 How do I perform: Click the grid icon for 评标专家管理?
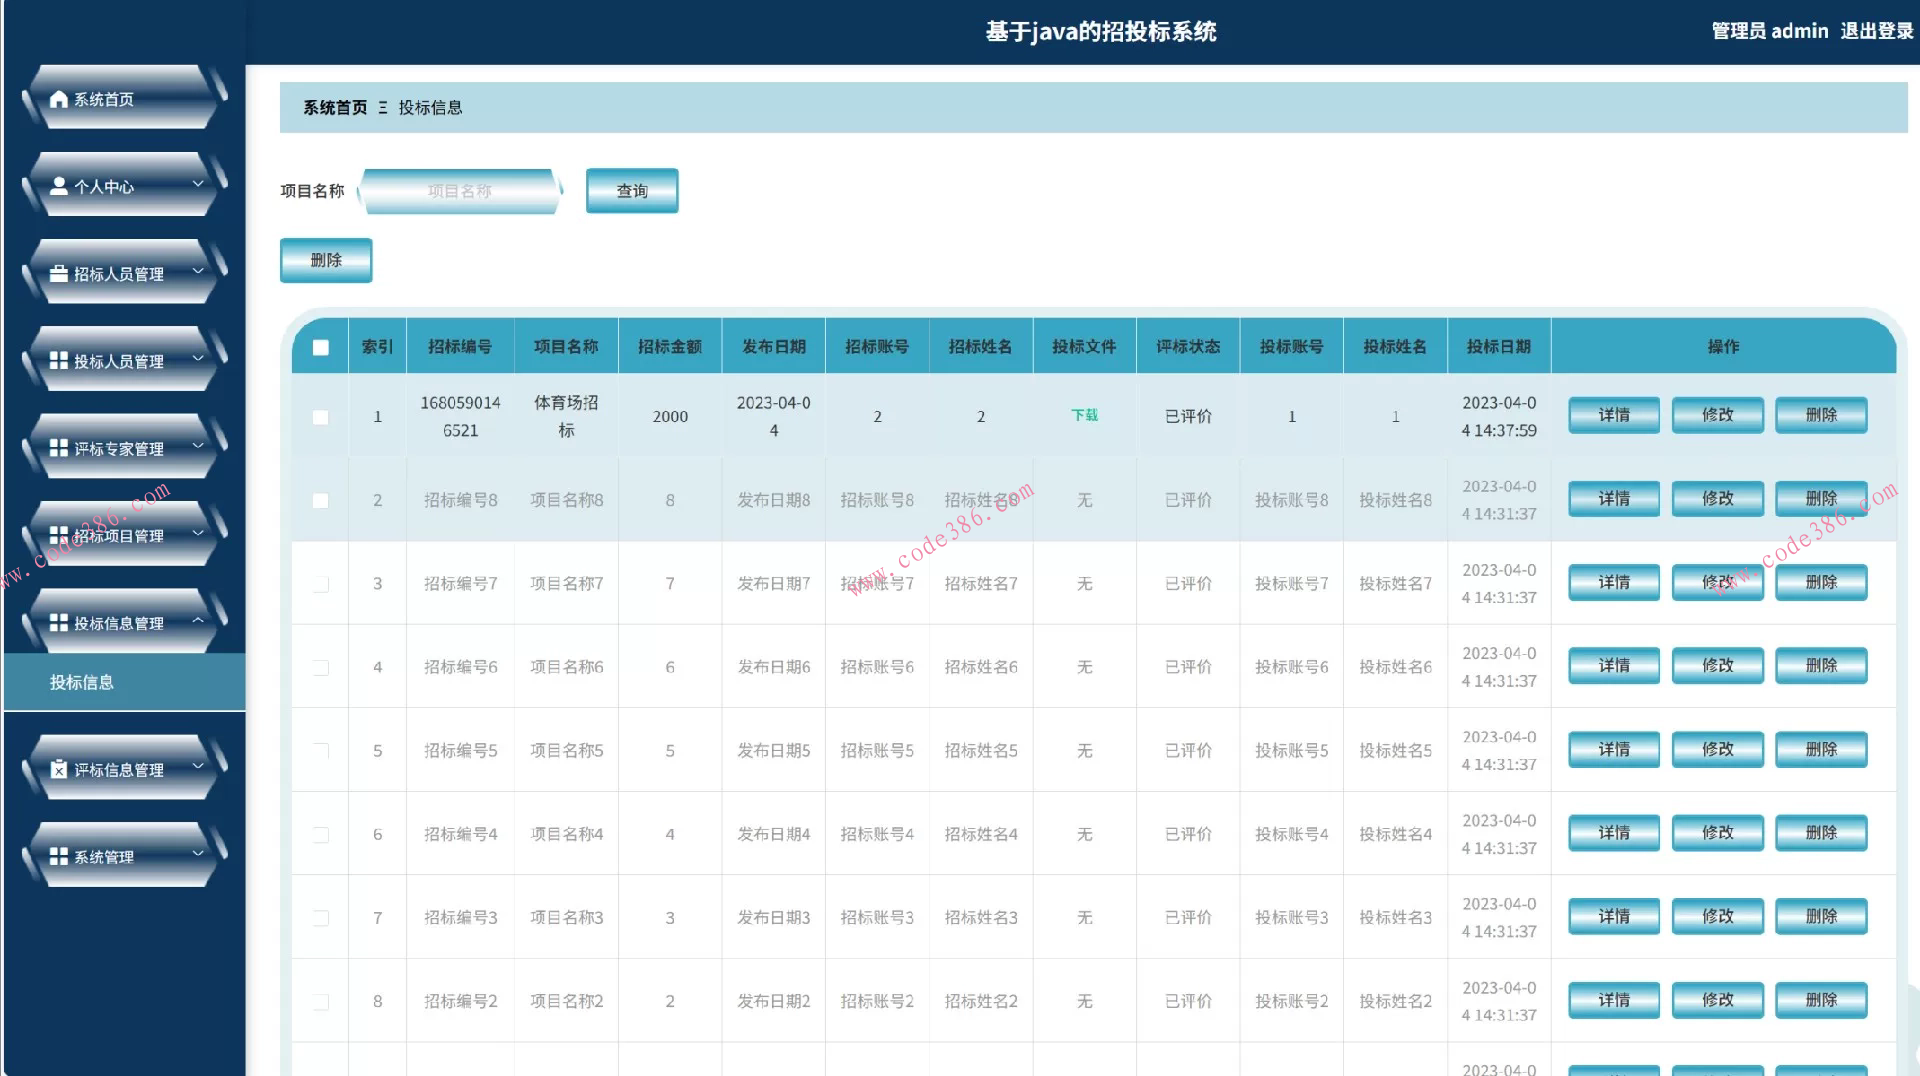(x=59, y=448)
